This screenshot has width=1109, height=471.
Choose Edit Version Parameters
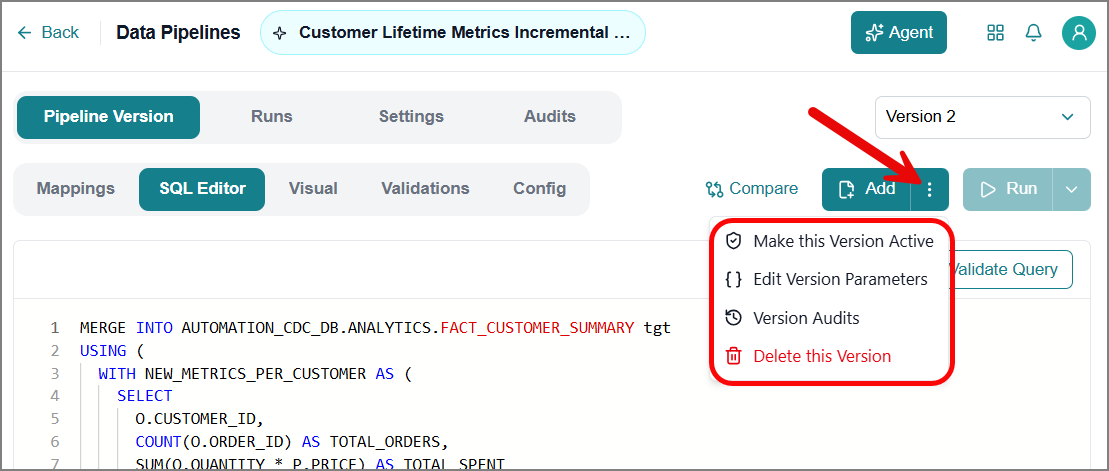click(x=830, y=279)
